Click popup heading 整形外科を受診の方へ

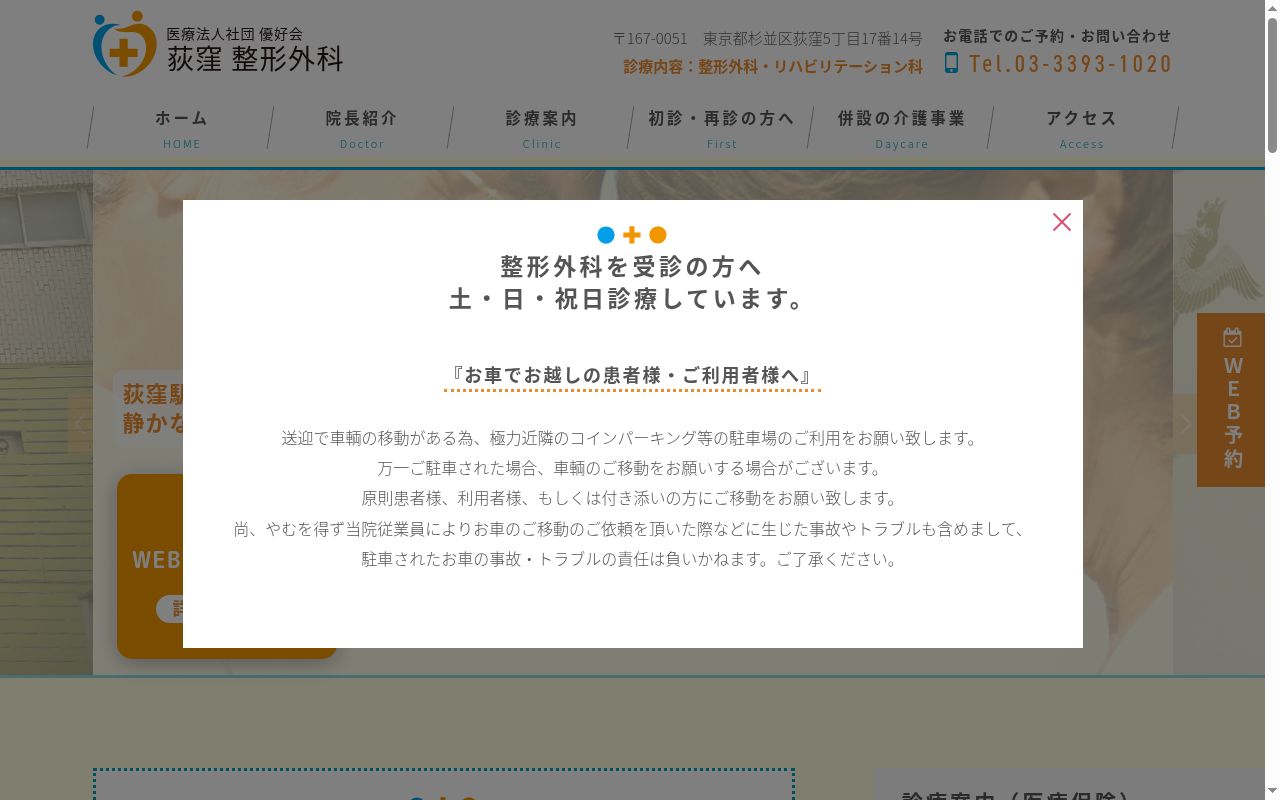631,266
